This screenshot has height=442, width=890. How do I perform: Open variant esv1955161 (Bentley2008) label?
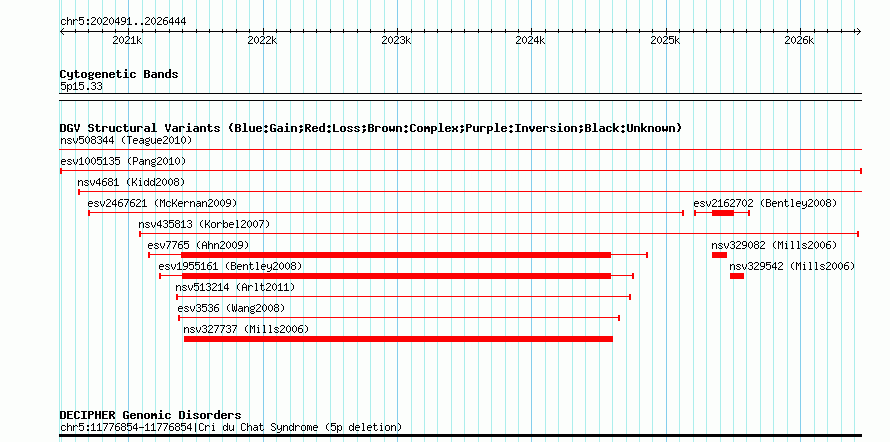click(x=230, y=266)
